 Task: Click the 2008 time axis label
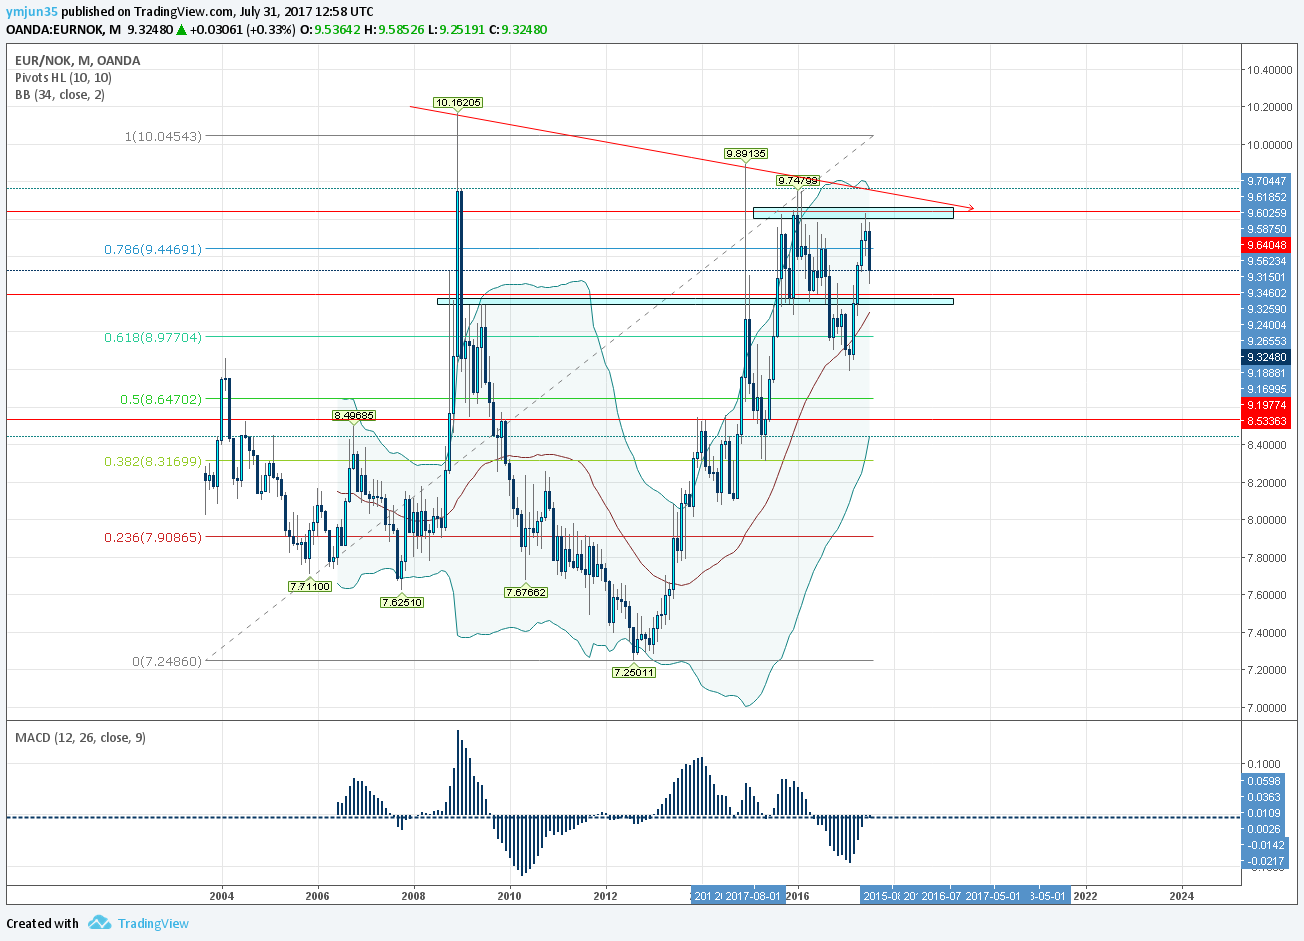414,896
